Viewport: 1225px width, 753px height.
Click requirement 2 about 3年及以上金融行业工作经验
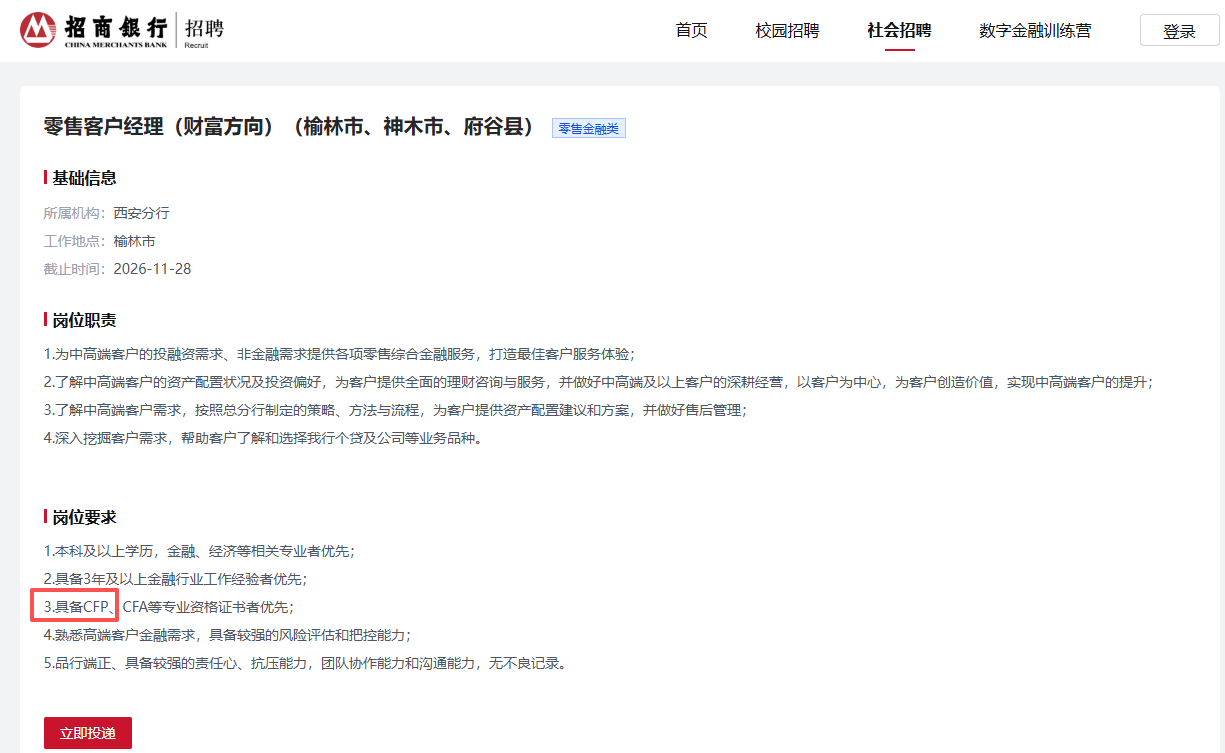[x=176, y=579]
